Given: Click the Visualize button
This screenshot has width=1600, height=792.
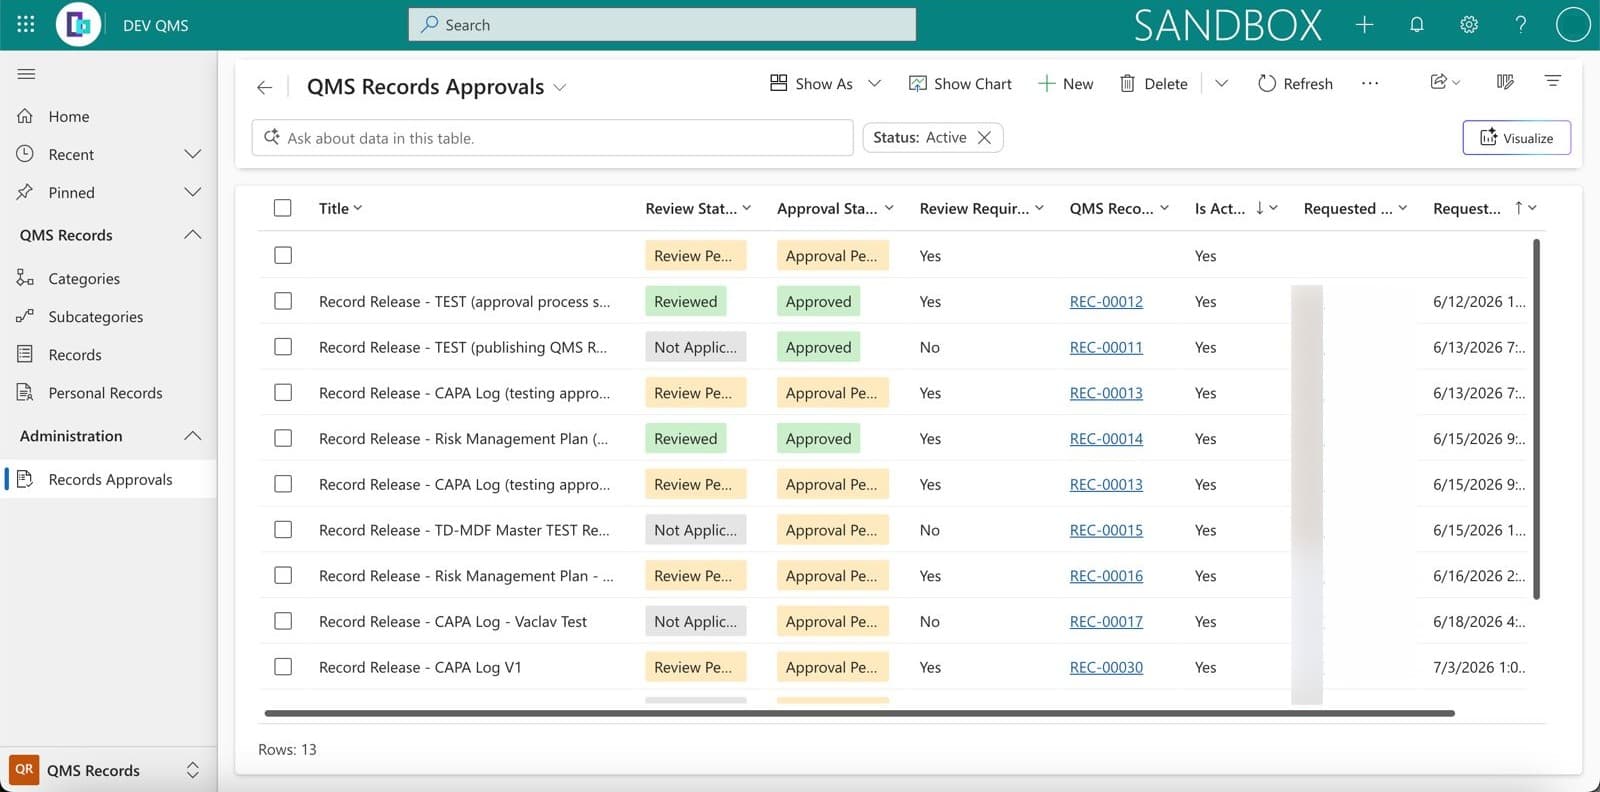Looking at the screenshot, I should 1516,138.
